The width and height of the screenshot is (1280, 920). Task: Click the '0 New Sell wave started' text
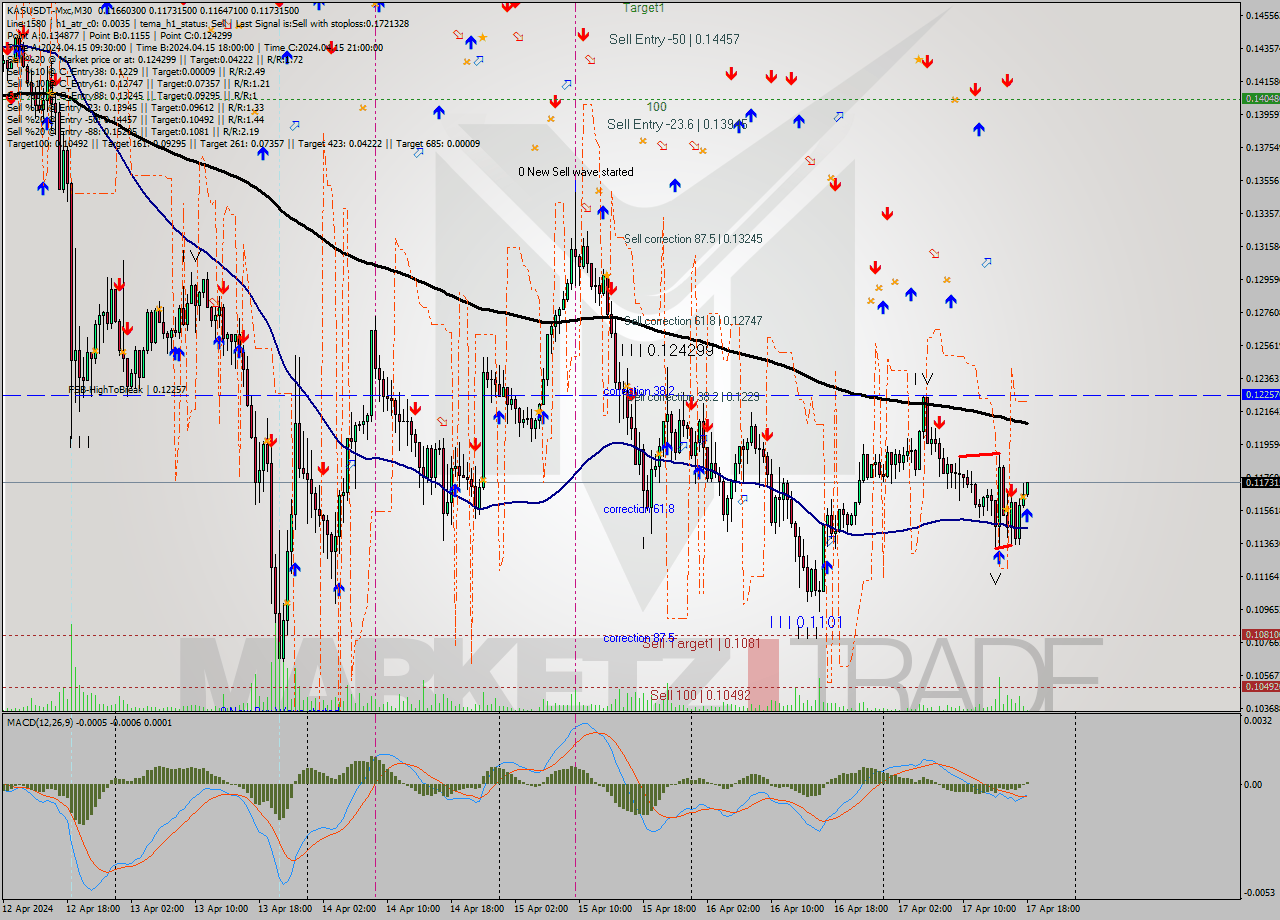(x=575, y=172)
